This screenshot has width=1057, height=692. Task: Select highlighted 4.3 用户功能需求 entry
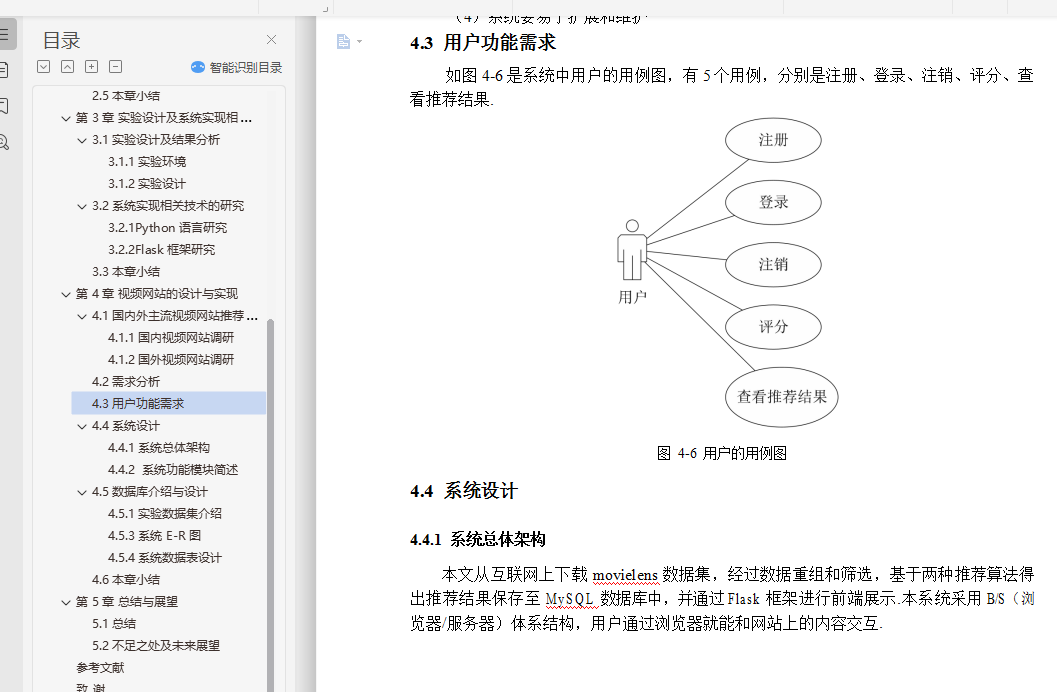[x=169, y=404]
